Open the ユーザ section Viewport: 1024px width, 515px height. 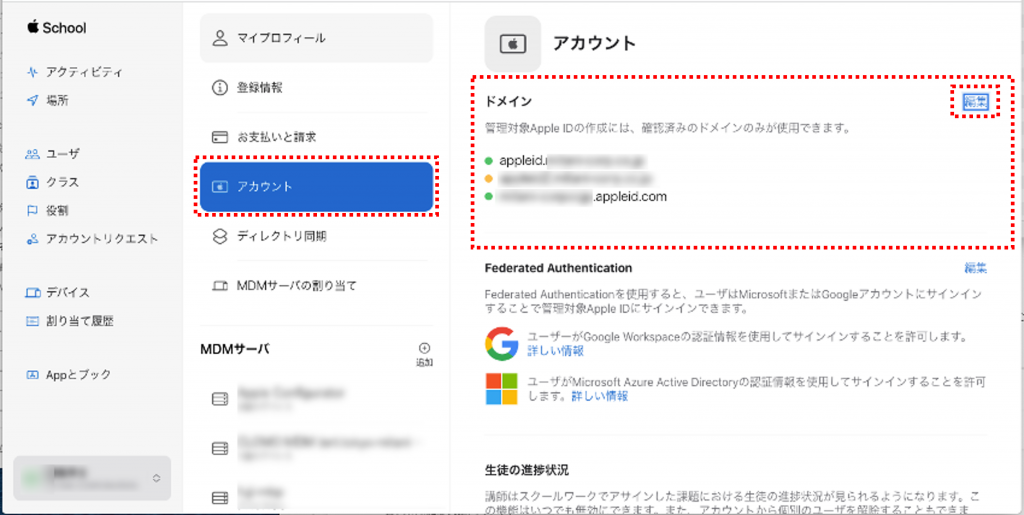click(63, 154)
